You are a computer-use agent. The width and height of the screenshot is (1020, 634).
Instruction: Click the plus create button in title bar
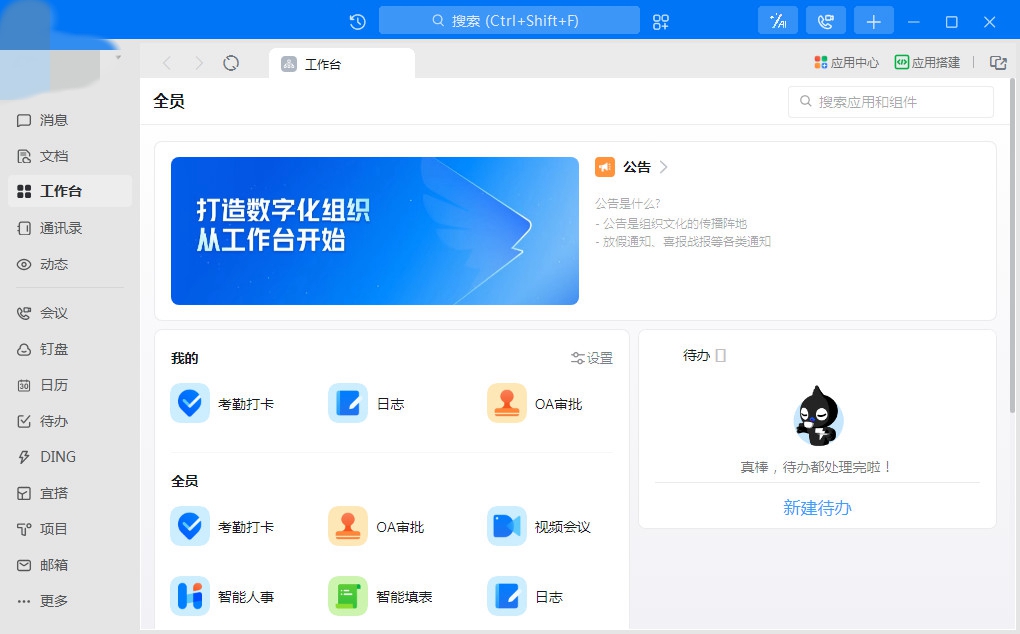click(x=874, y=21)
